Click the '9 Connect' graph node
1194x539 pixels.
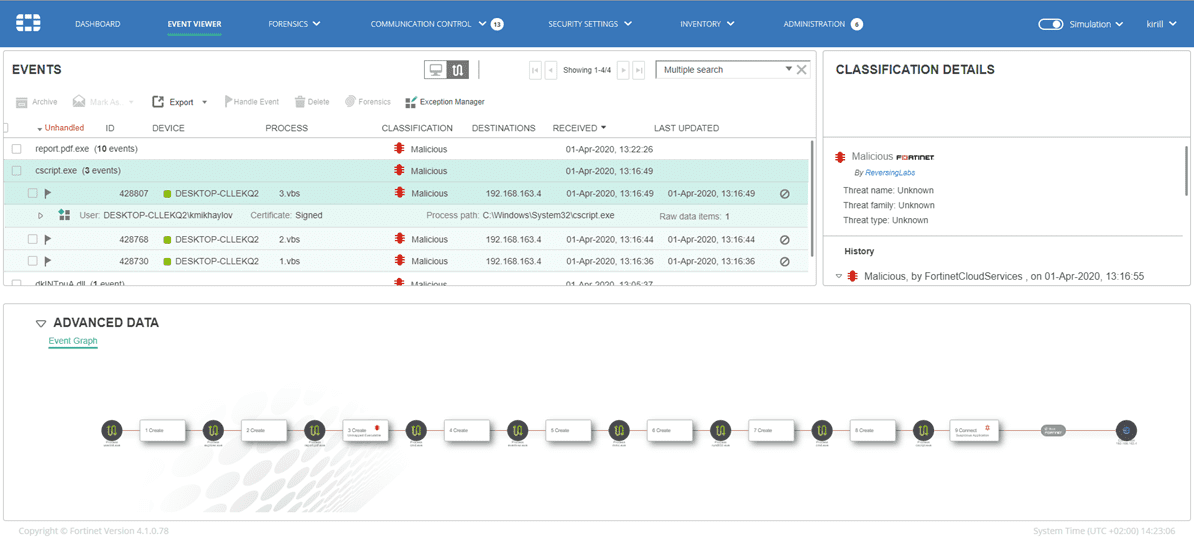974,430
